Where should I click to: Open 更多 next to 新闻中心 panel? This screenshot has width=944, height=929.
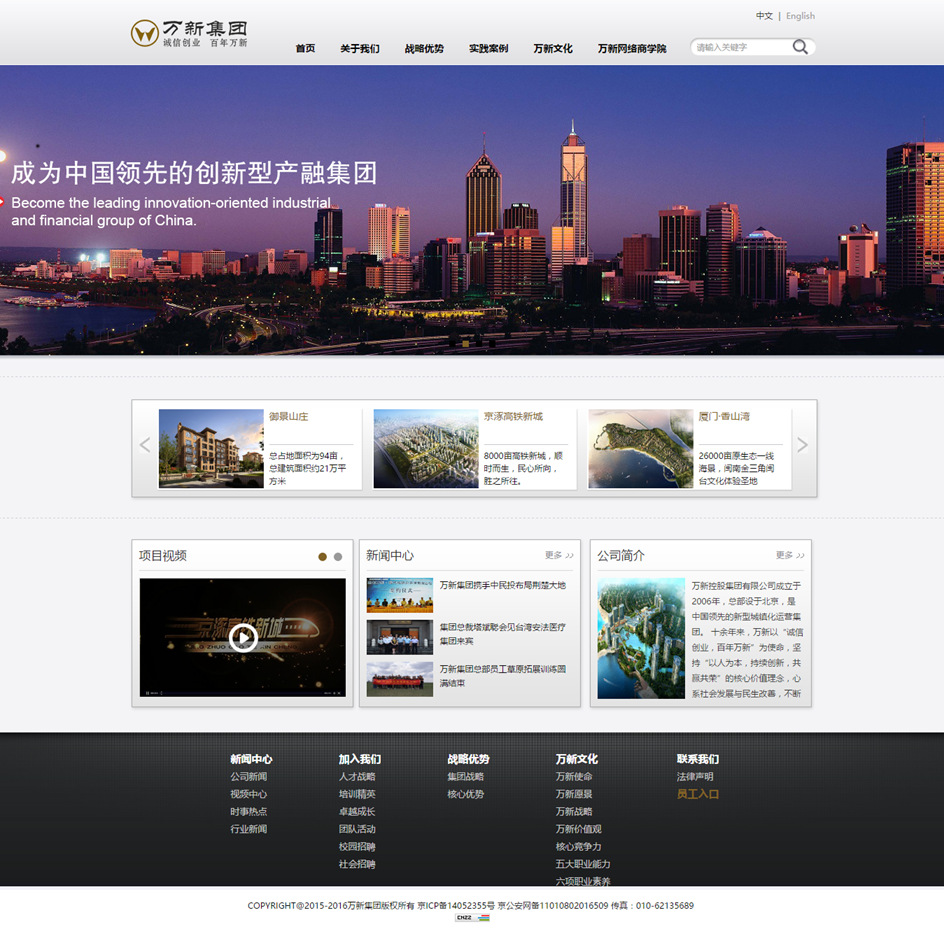pos(552,555)
